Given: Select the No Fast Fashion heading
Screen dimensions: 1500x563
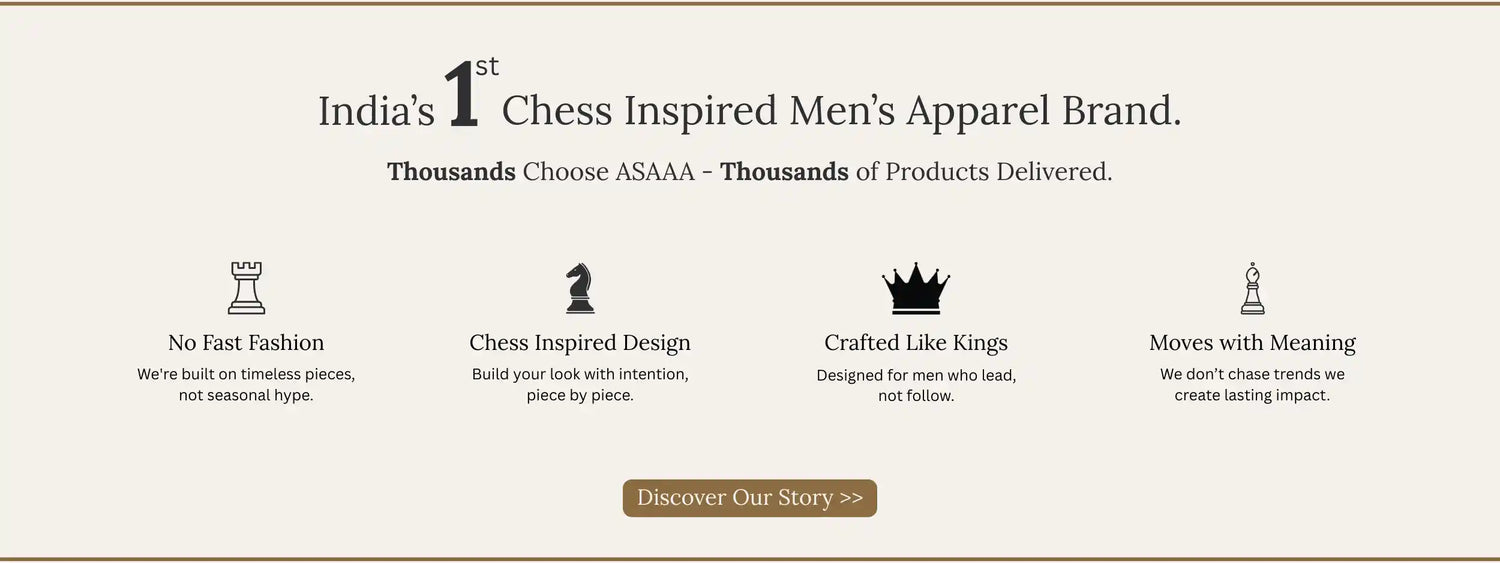Looking at the screenshot, I should coord(246,343).
